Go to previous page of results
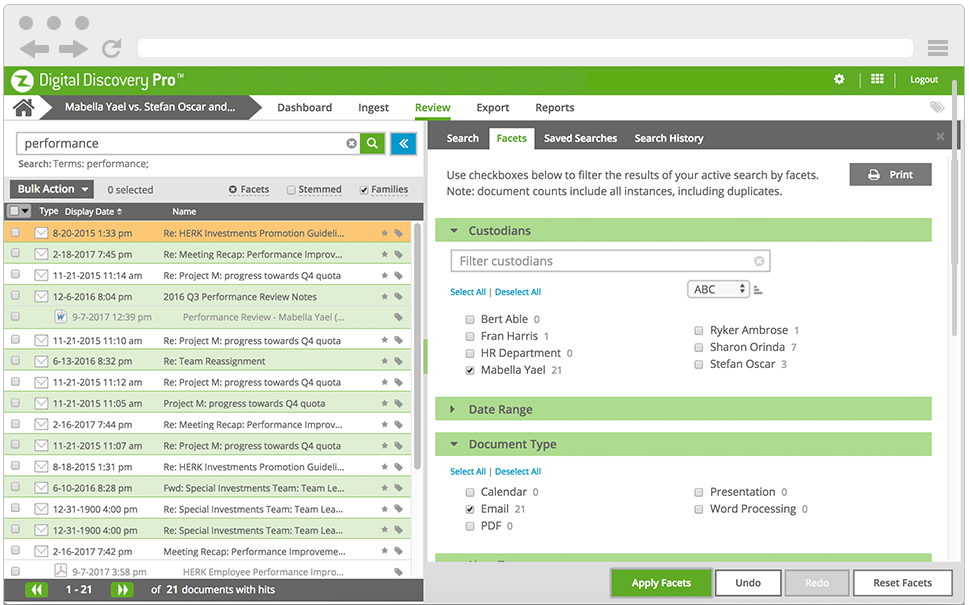 tap(36, 590)
